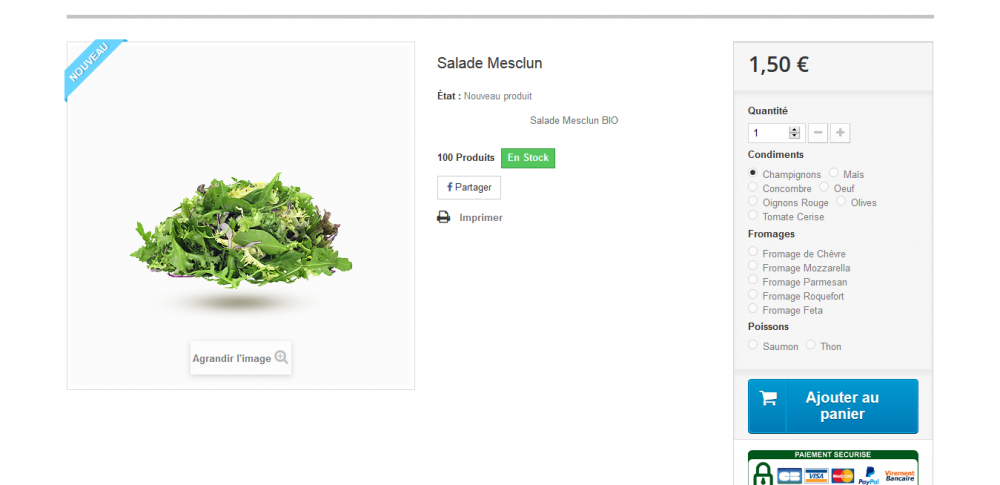Image resolution: width=1000 pixels, height=485 pixels.
Task: Click the NOUVEAU ribbon badge
Action: coord(91,68)
